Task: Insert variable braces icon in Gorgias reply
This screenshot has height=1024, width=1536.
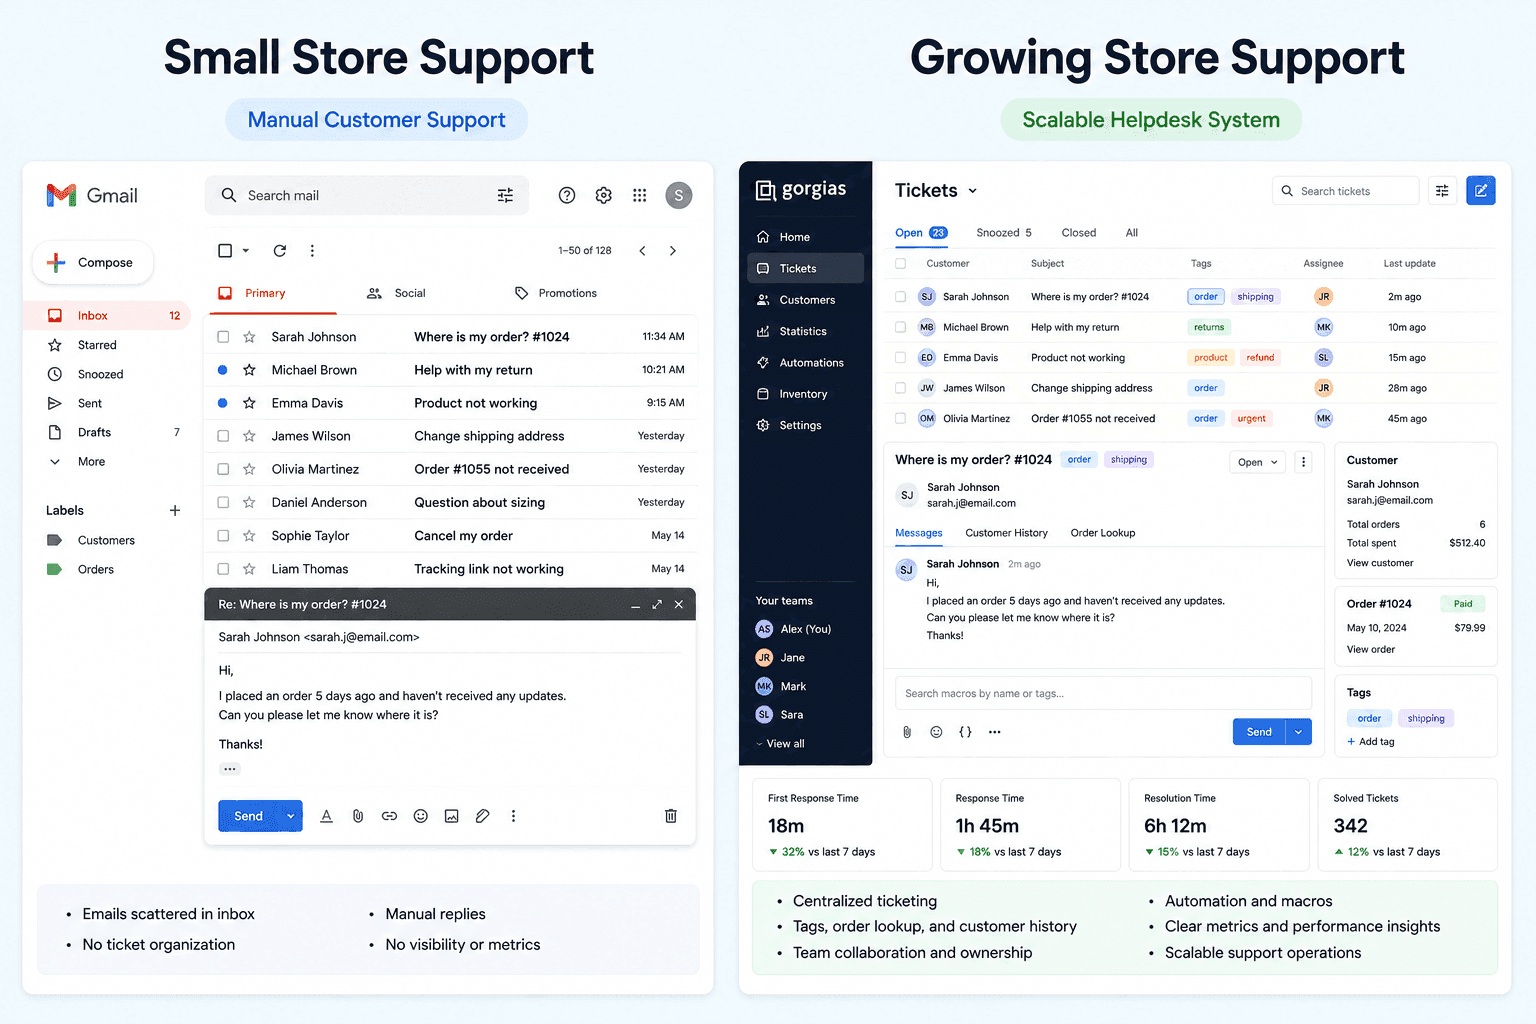Action: 965,732
